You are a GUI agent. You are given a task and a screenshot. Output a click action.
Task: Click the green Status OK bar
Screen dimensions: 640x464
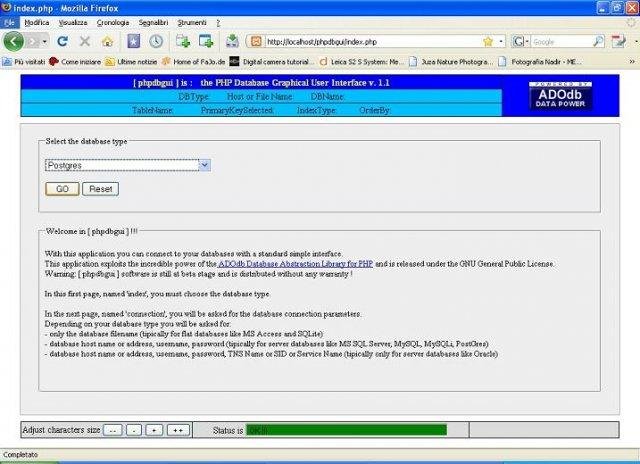[x=347, y=430]
